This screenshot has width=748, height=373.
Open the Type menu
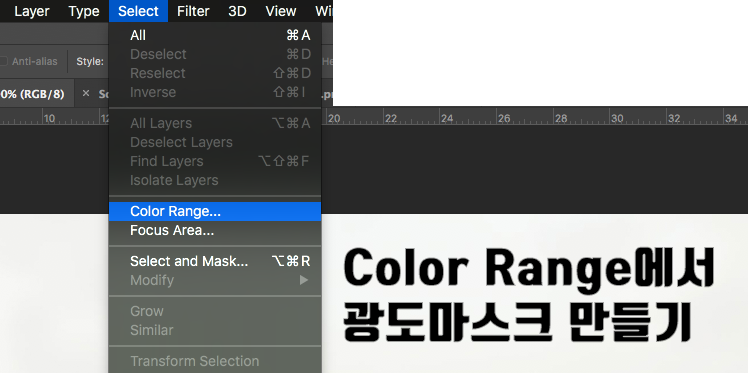tap(83, 11)
